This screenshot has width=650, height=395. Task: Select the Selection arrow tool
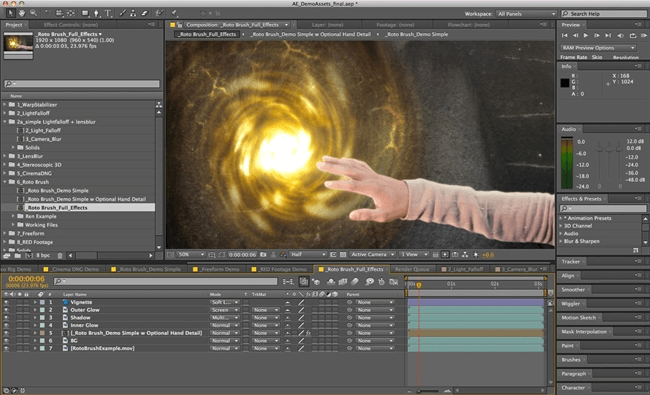point(10,13)
